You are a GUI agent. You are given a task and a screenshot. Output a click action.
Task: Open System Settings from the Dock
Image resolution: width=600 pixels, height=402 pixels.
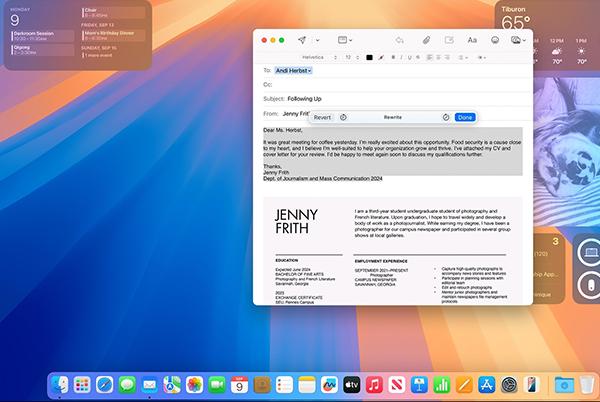509,385
